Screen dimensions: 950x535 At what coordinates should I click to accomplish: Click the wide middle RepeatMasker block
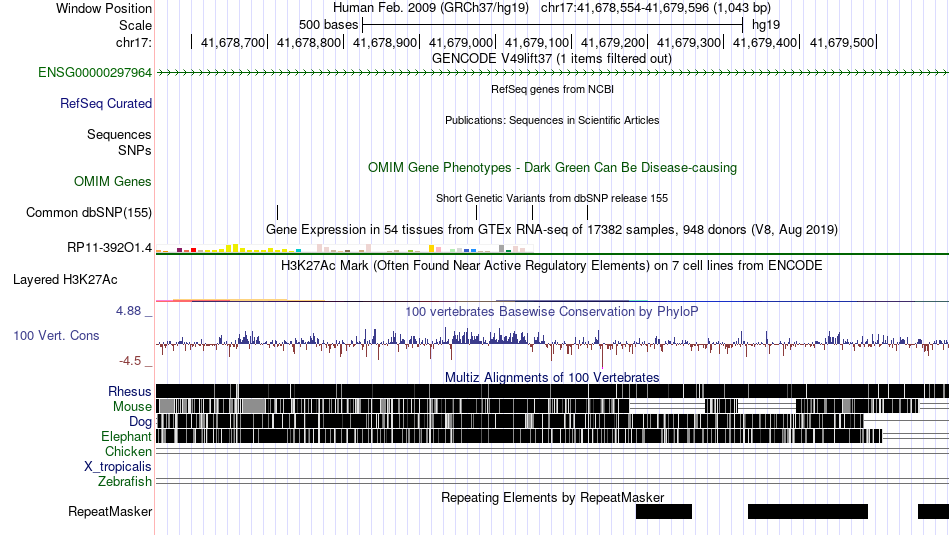808,511
